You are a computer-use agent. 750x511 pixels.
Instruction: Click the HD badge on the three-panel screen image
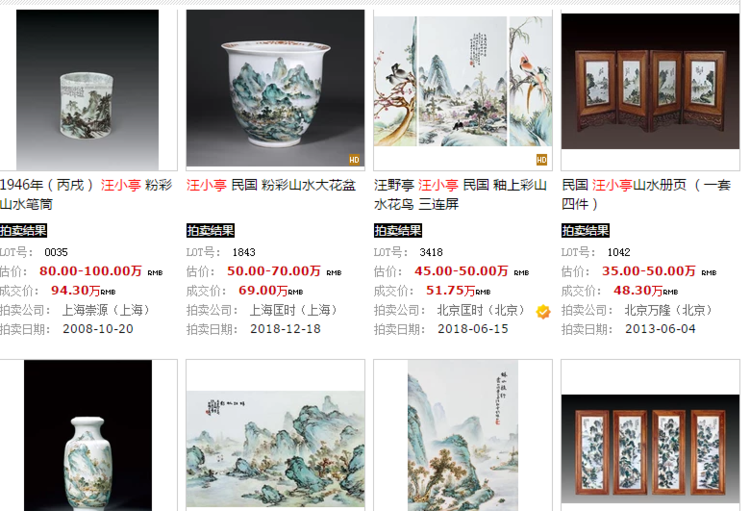(541, 160)
